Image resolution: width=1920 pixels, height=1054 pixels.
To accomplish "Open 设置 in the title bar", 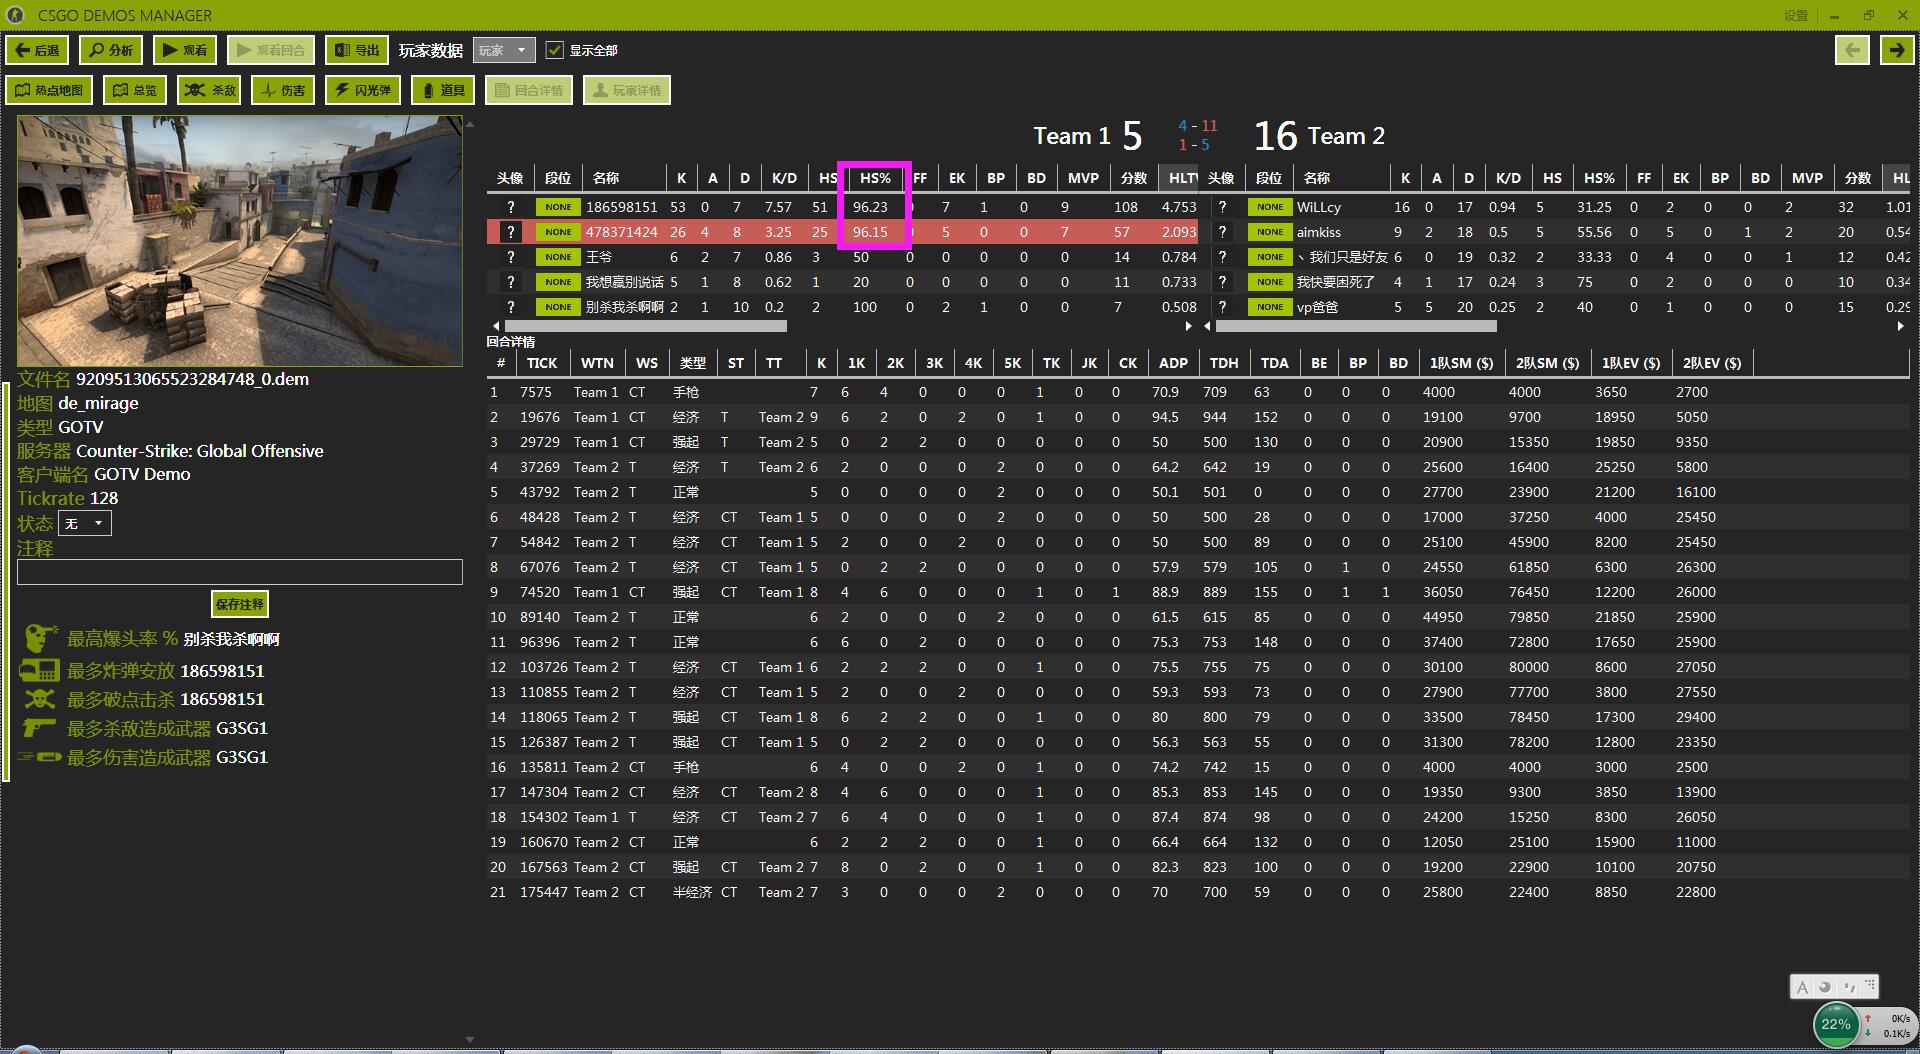I will 1796,15.
